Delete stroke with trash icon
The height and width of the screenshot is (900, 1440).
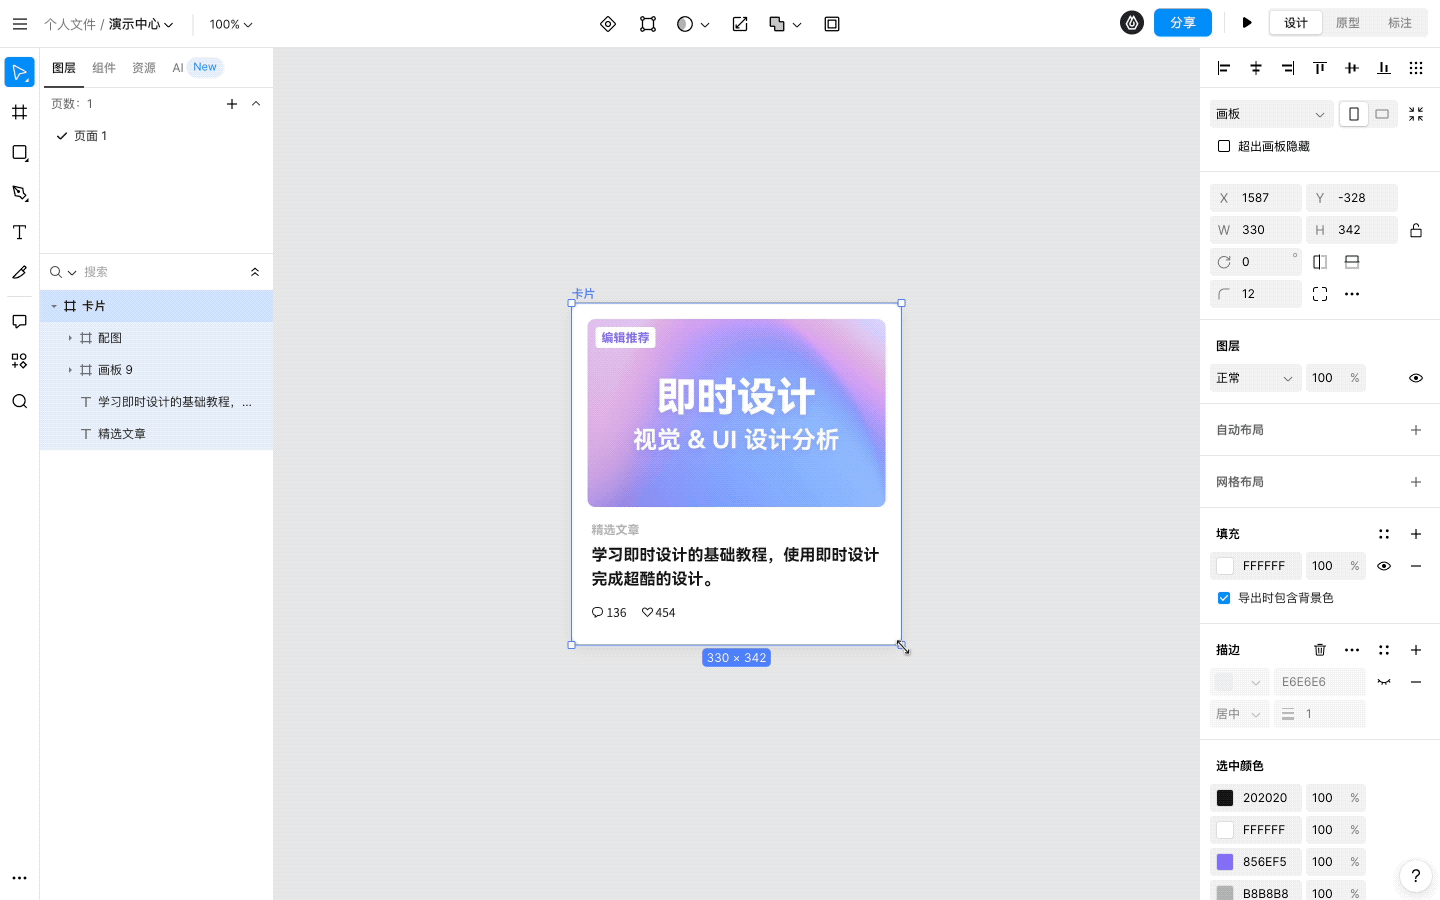click(x=1320, y=650)
